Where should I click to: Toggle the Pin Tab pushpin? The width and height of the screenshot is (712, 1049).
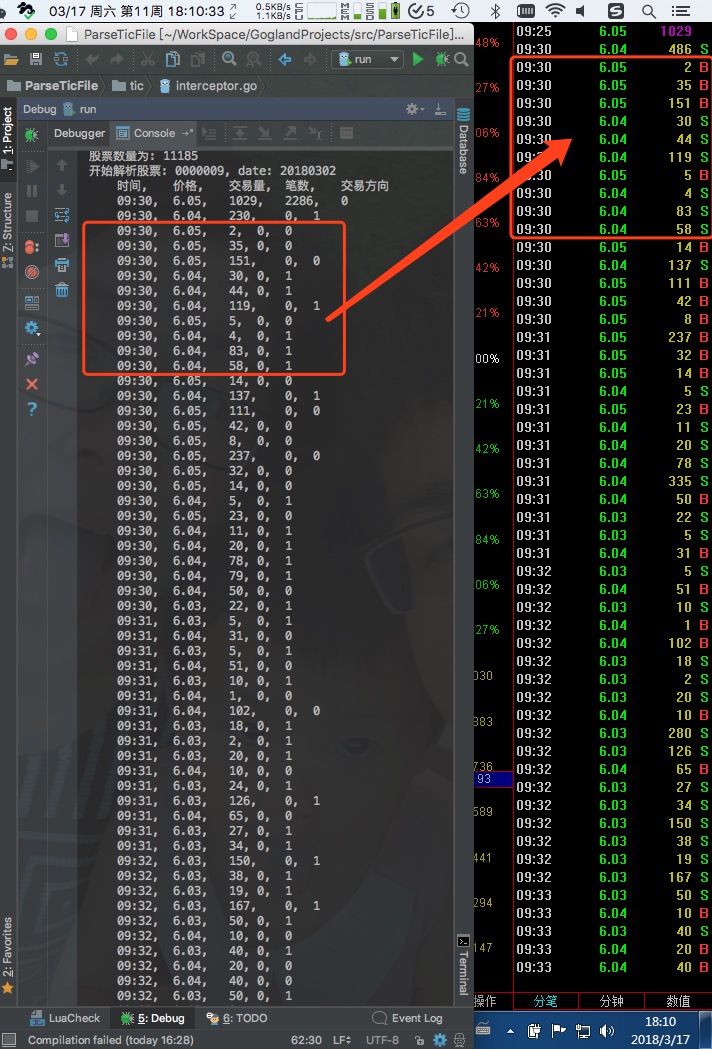(x=31, y=359)
